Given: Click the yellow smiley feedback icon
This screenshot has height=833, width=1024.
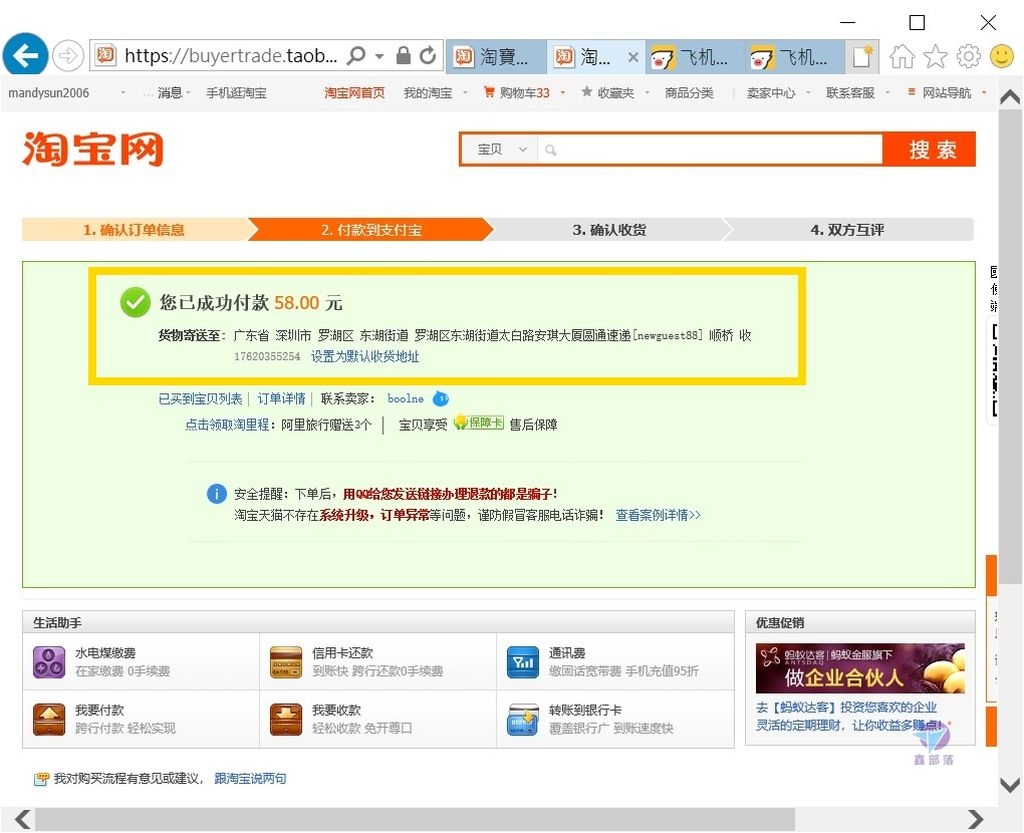Looking at the screenshot, I should 1002,56.
